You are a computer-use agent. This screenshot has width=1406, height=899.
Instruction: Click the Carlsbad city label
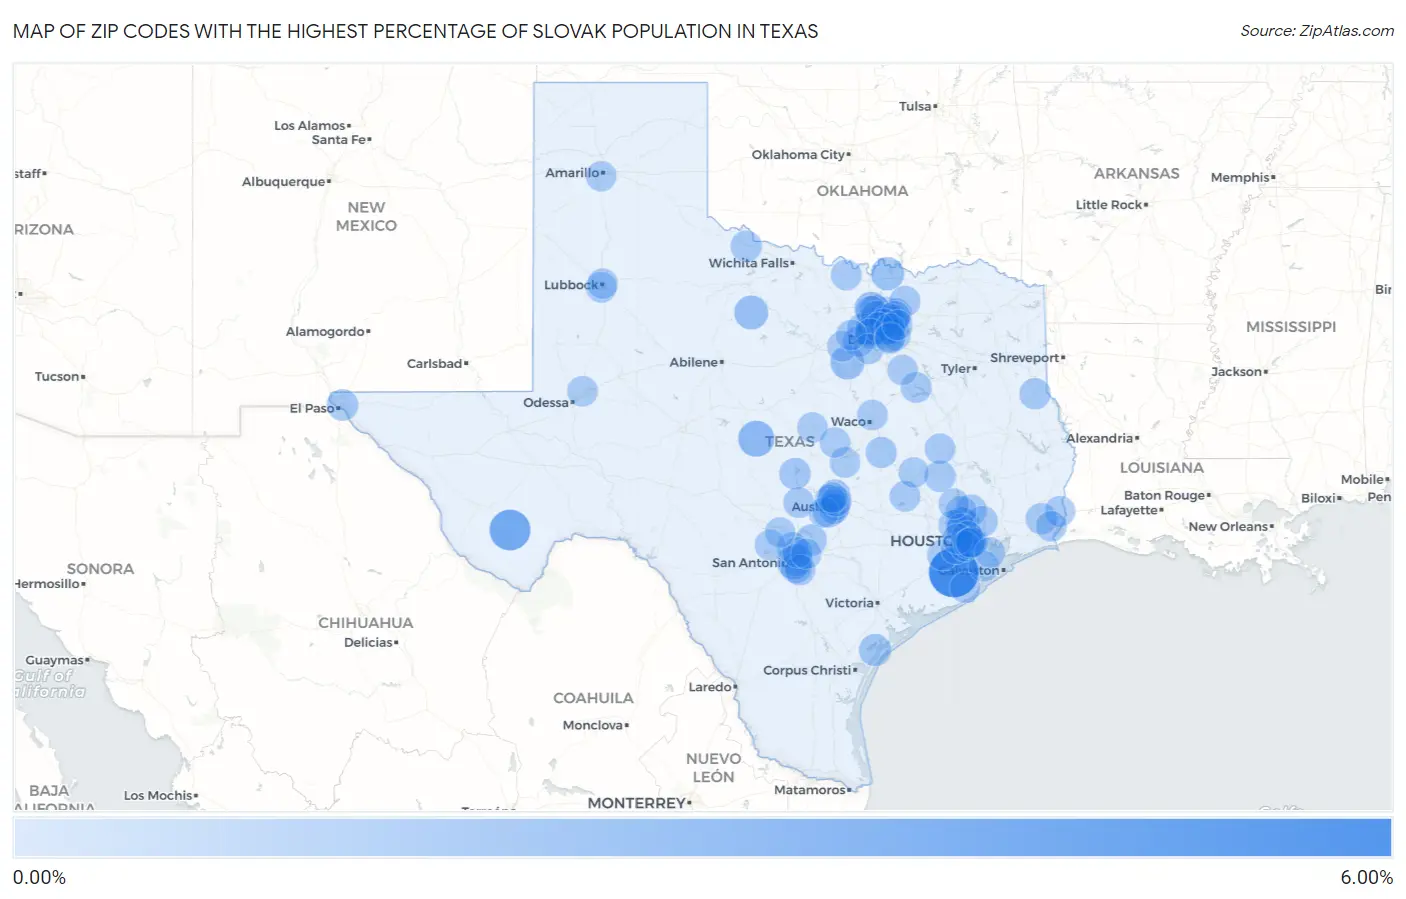tap(435, 364)
